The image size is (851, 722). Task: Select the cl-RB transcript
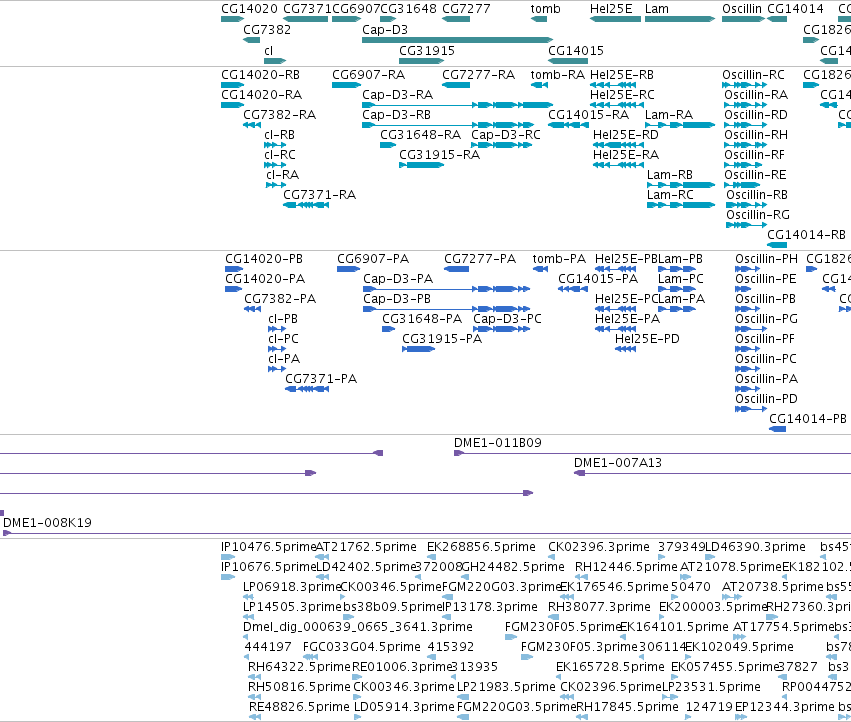275,145
